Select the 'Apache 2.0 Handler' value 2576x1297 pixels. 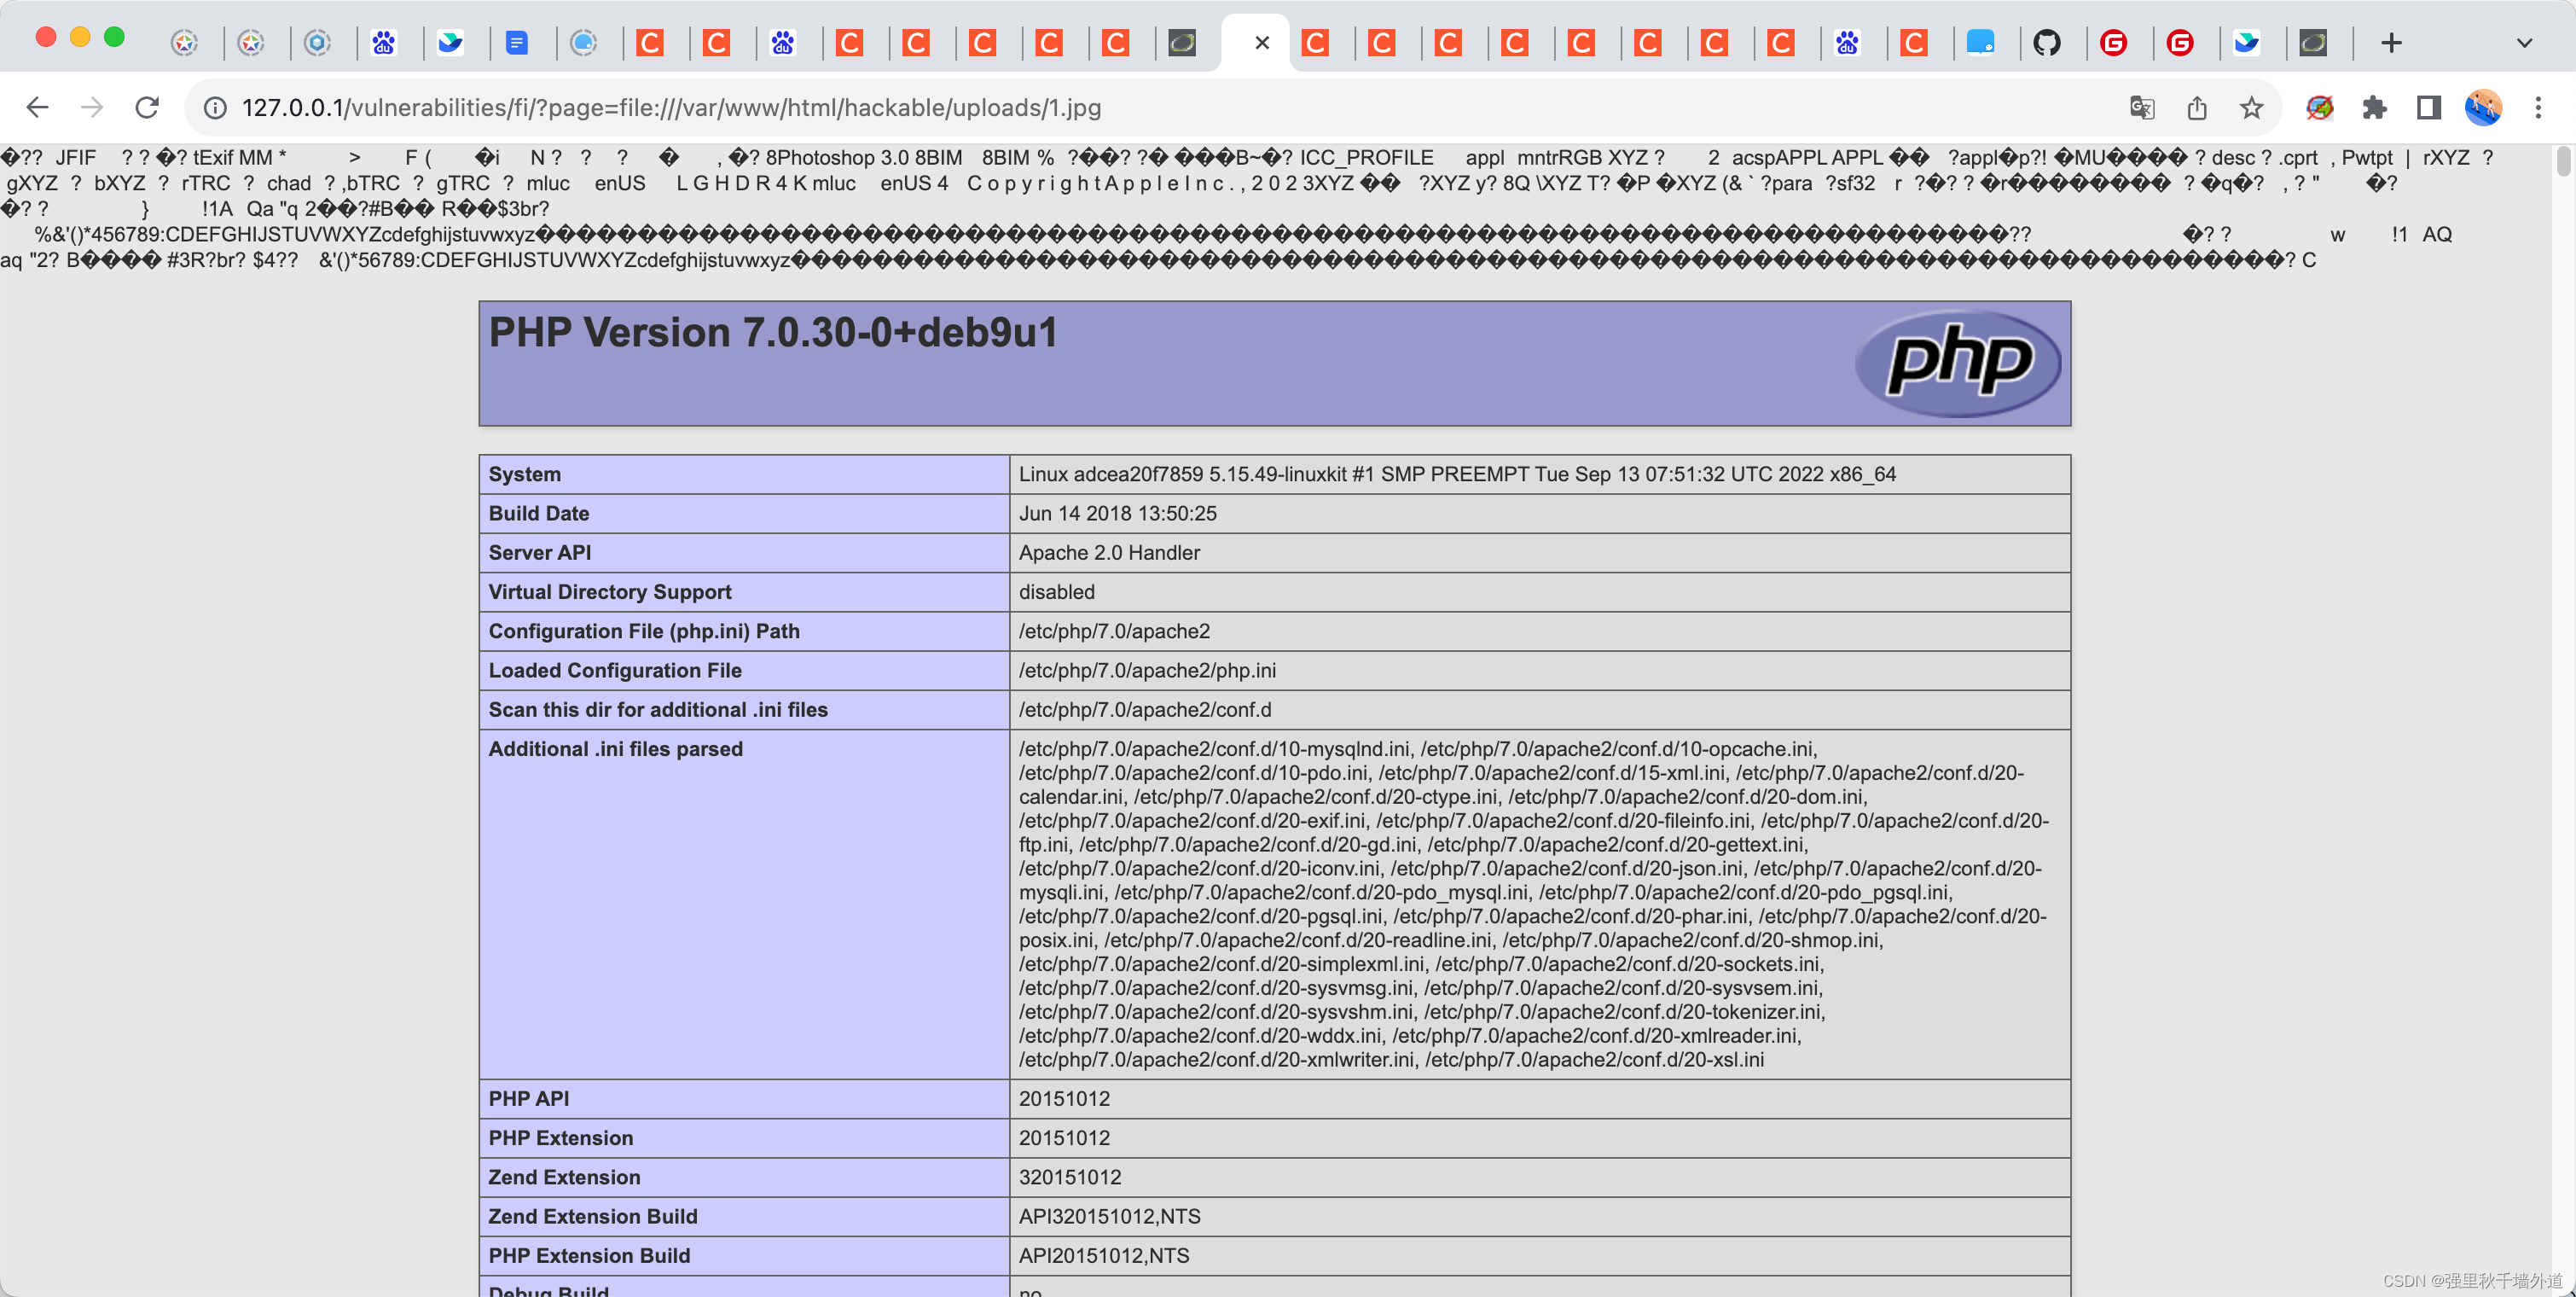pyautogui.click(x=1109, y=552)
